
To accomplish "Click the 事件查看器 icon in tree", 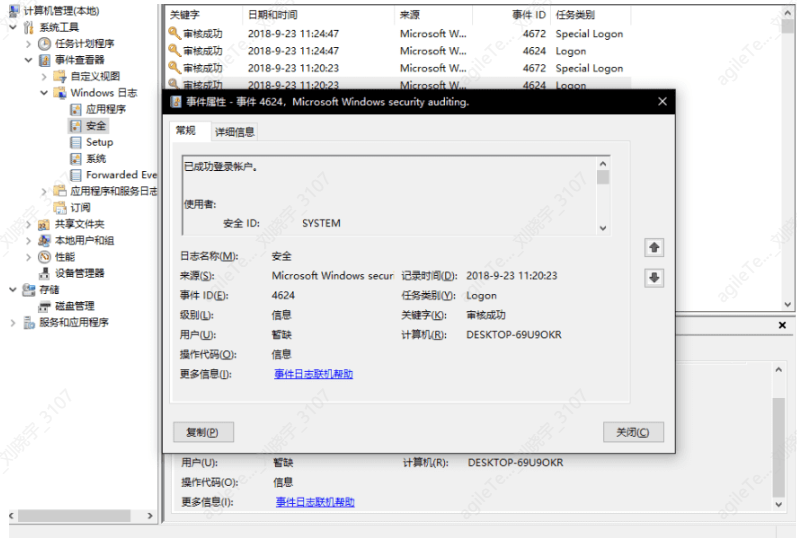I will coord(45,60).
